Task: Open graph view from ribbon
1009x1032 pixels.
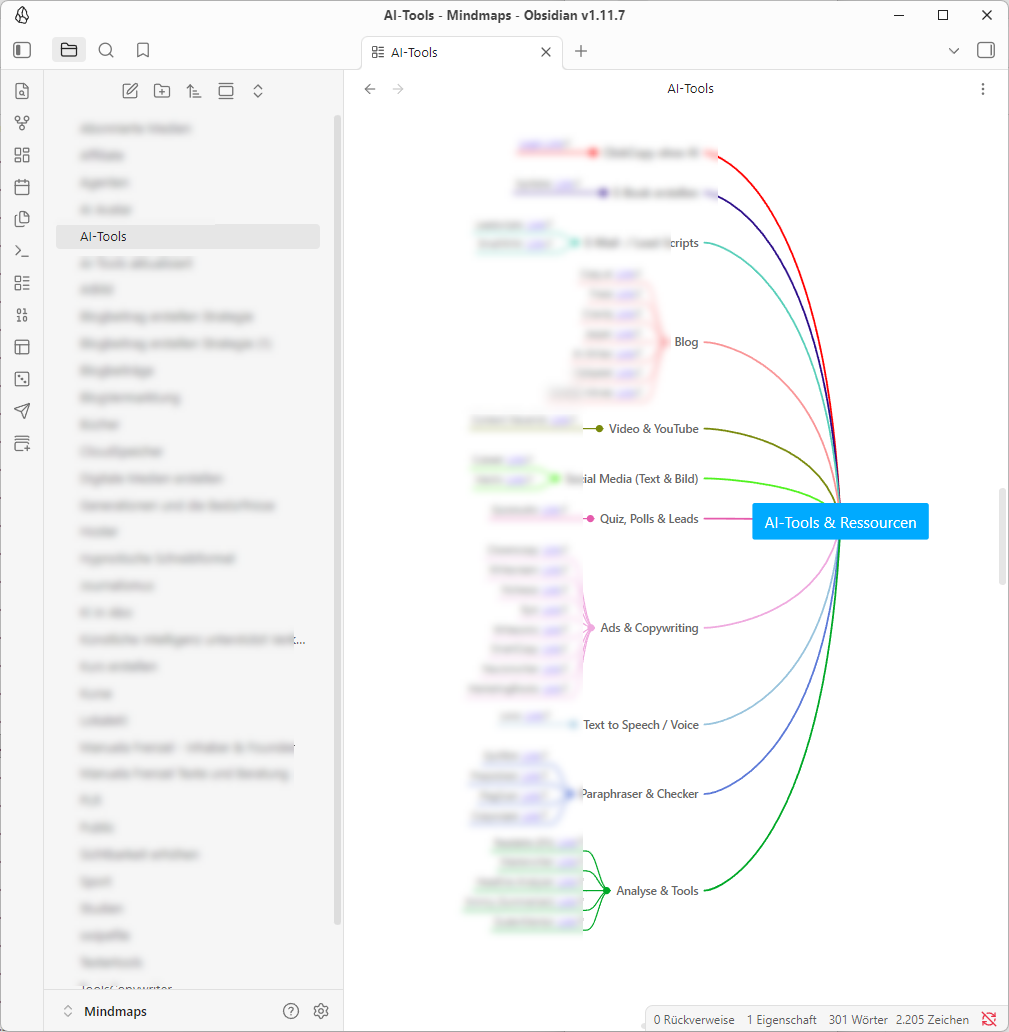Action: click(22, 123)
